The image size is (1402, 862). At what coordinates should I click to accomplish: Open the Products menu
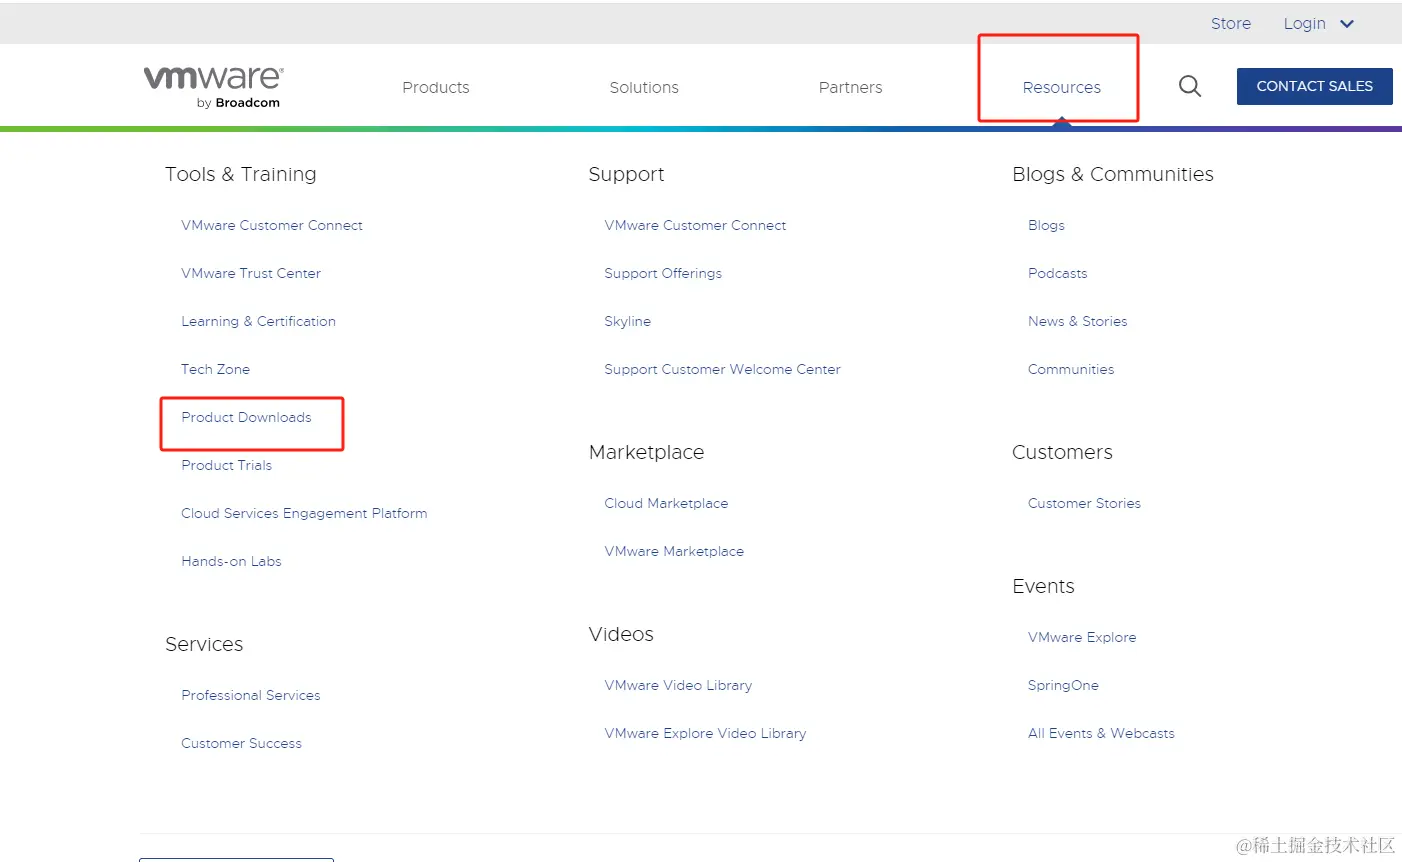435,87
